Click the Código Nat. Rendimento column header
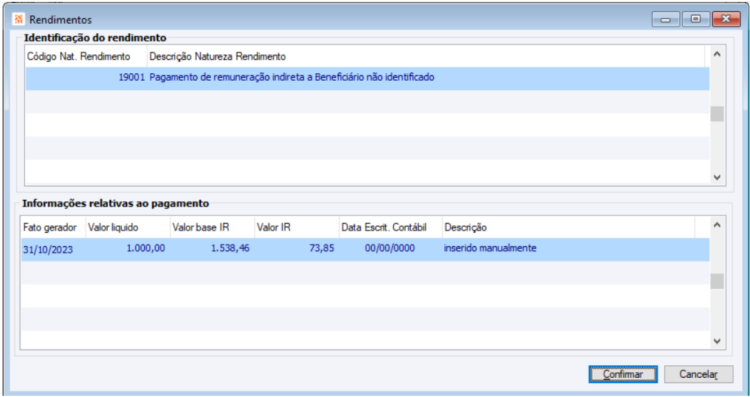The image size is (750, 397). pos(86,56)
